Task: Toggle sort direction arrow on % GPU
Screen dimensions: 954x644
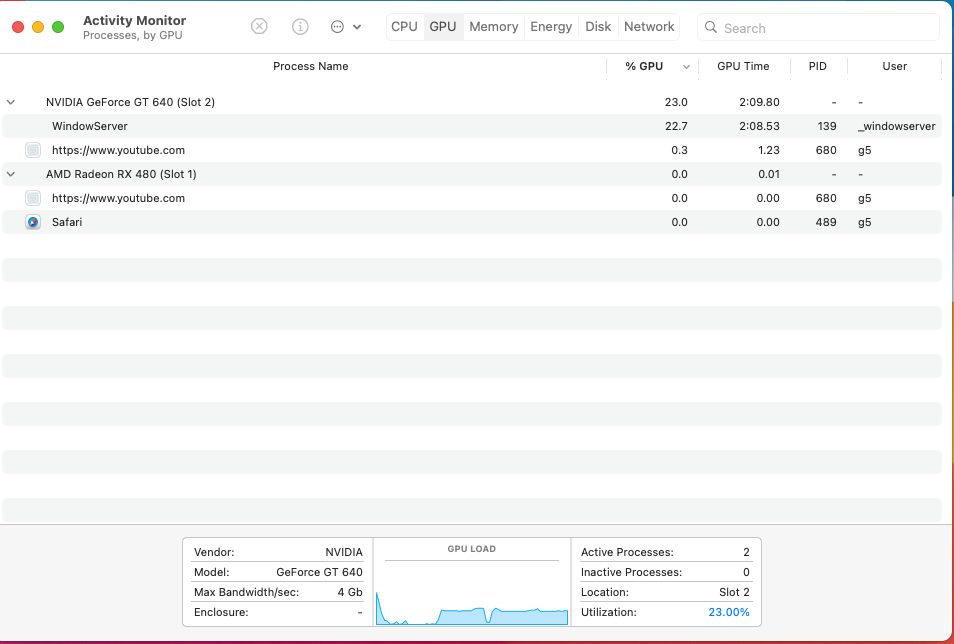Action: [x=686, y=67]
